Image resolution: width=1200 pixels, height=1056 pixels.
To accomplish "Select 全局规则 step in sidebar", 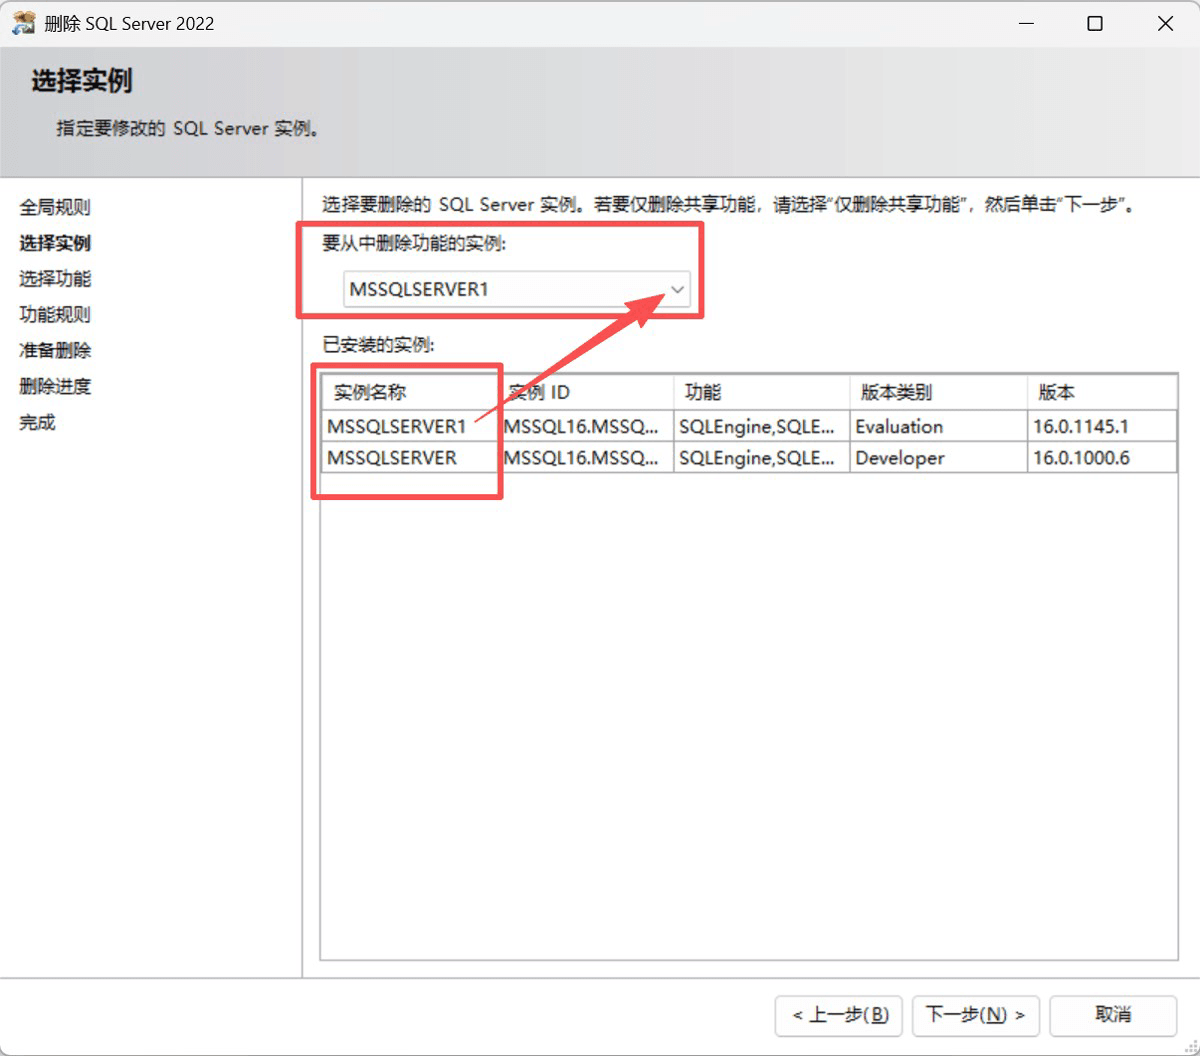I will (55, 207).
